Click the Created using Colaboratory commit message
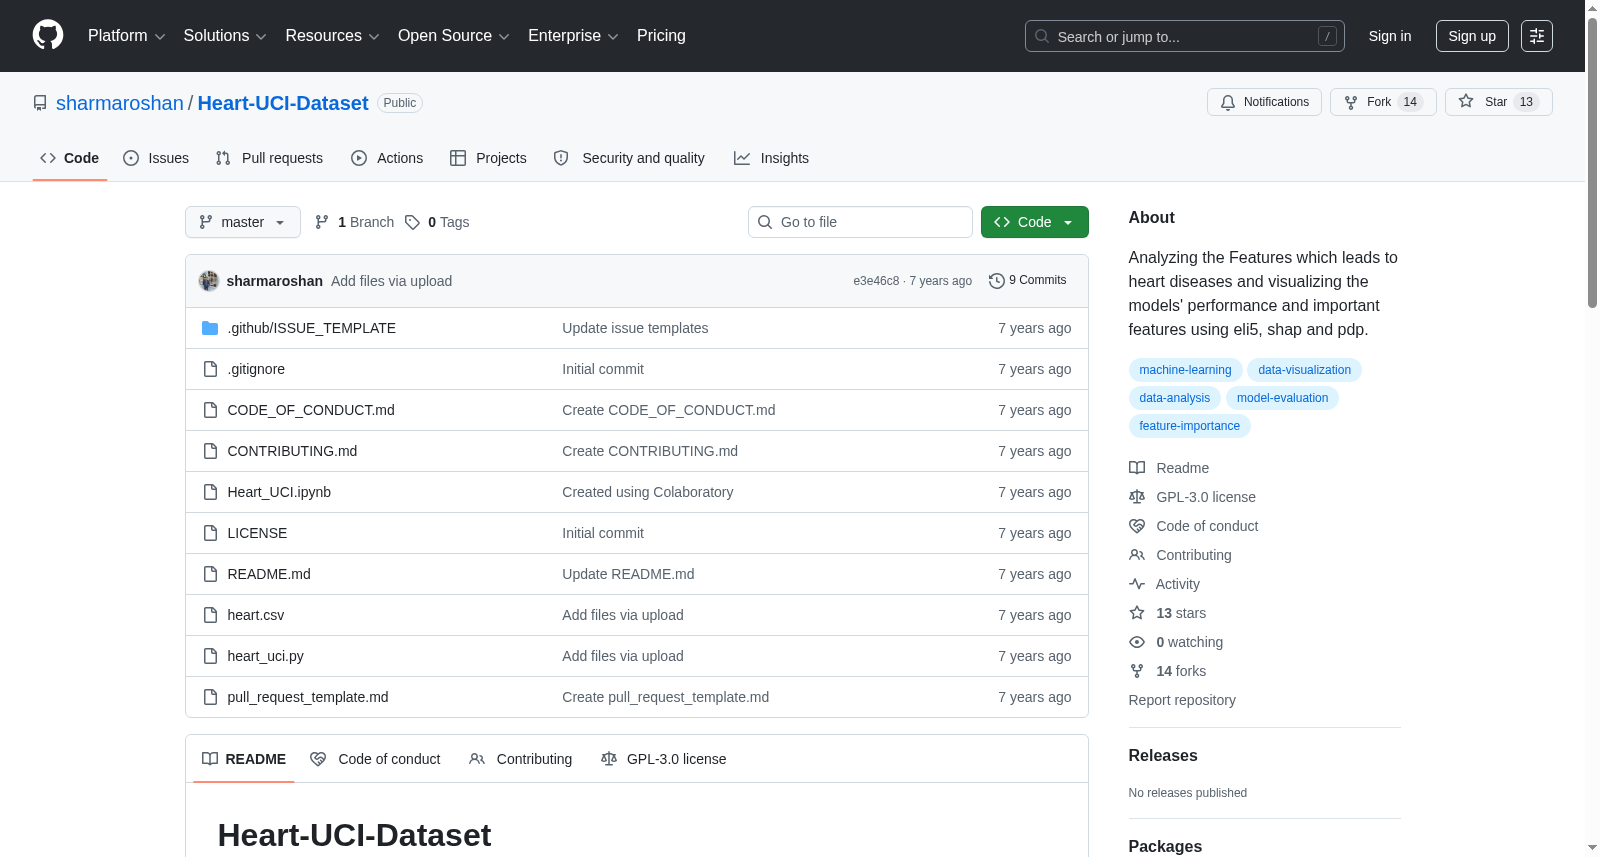Viewport: 1600px width, 857px height. point(648,492)
